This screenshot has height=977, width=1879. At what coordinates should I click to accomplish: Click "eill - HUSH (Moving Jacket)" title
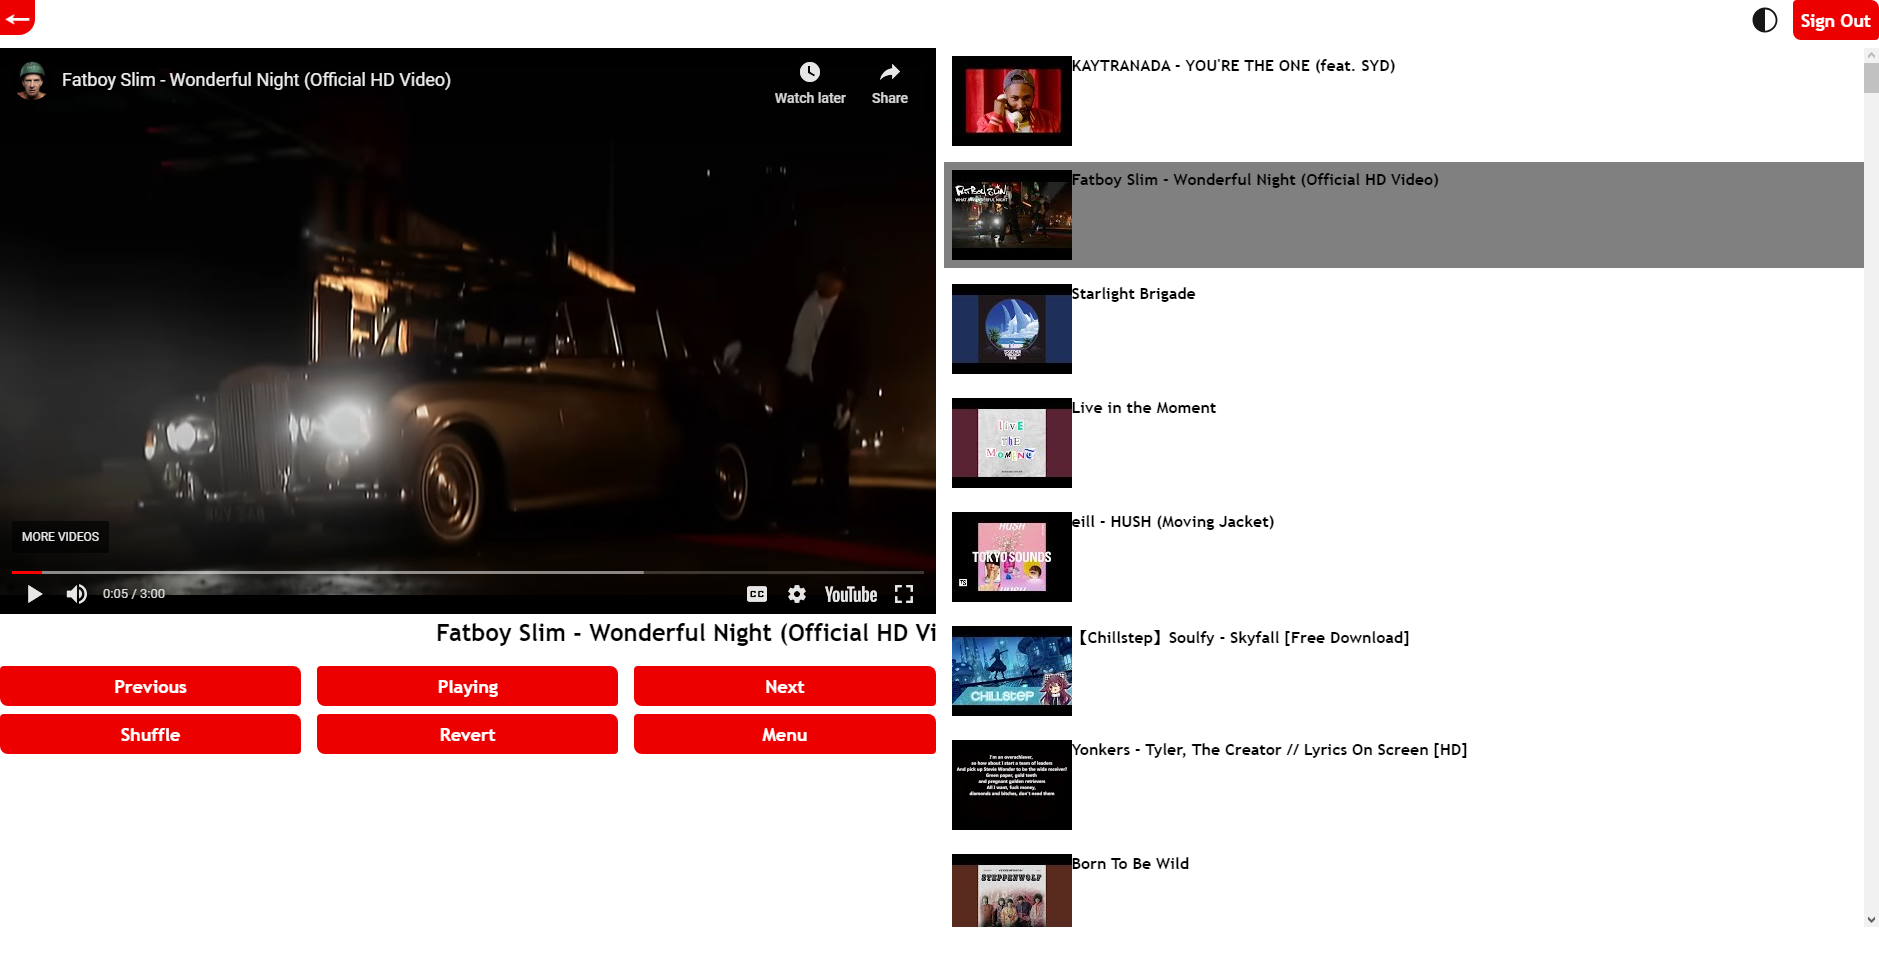pos(1173,522)
